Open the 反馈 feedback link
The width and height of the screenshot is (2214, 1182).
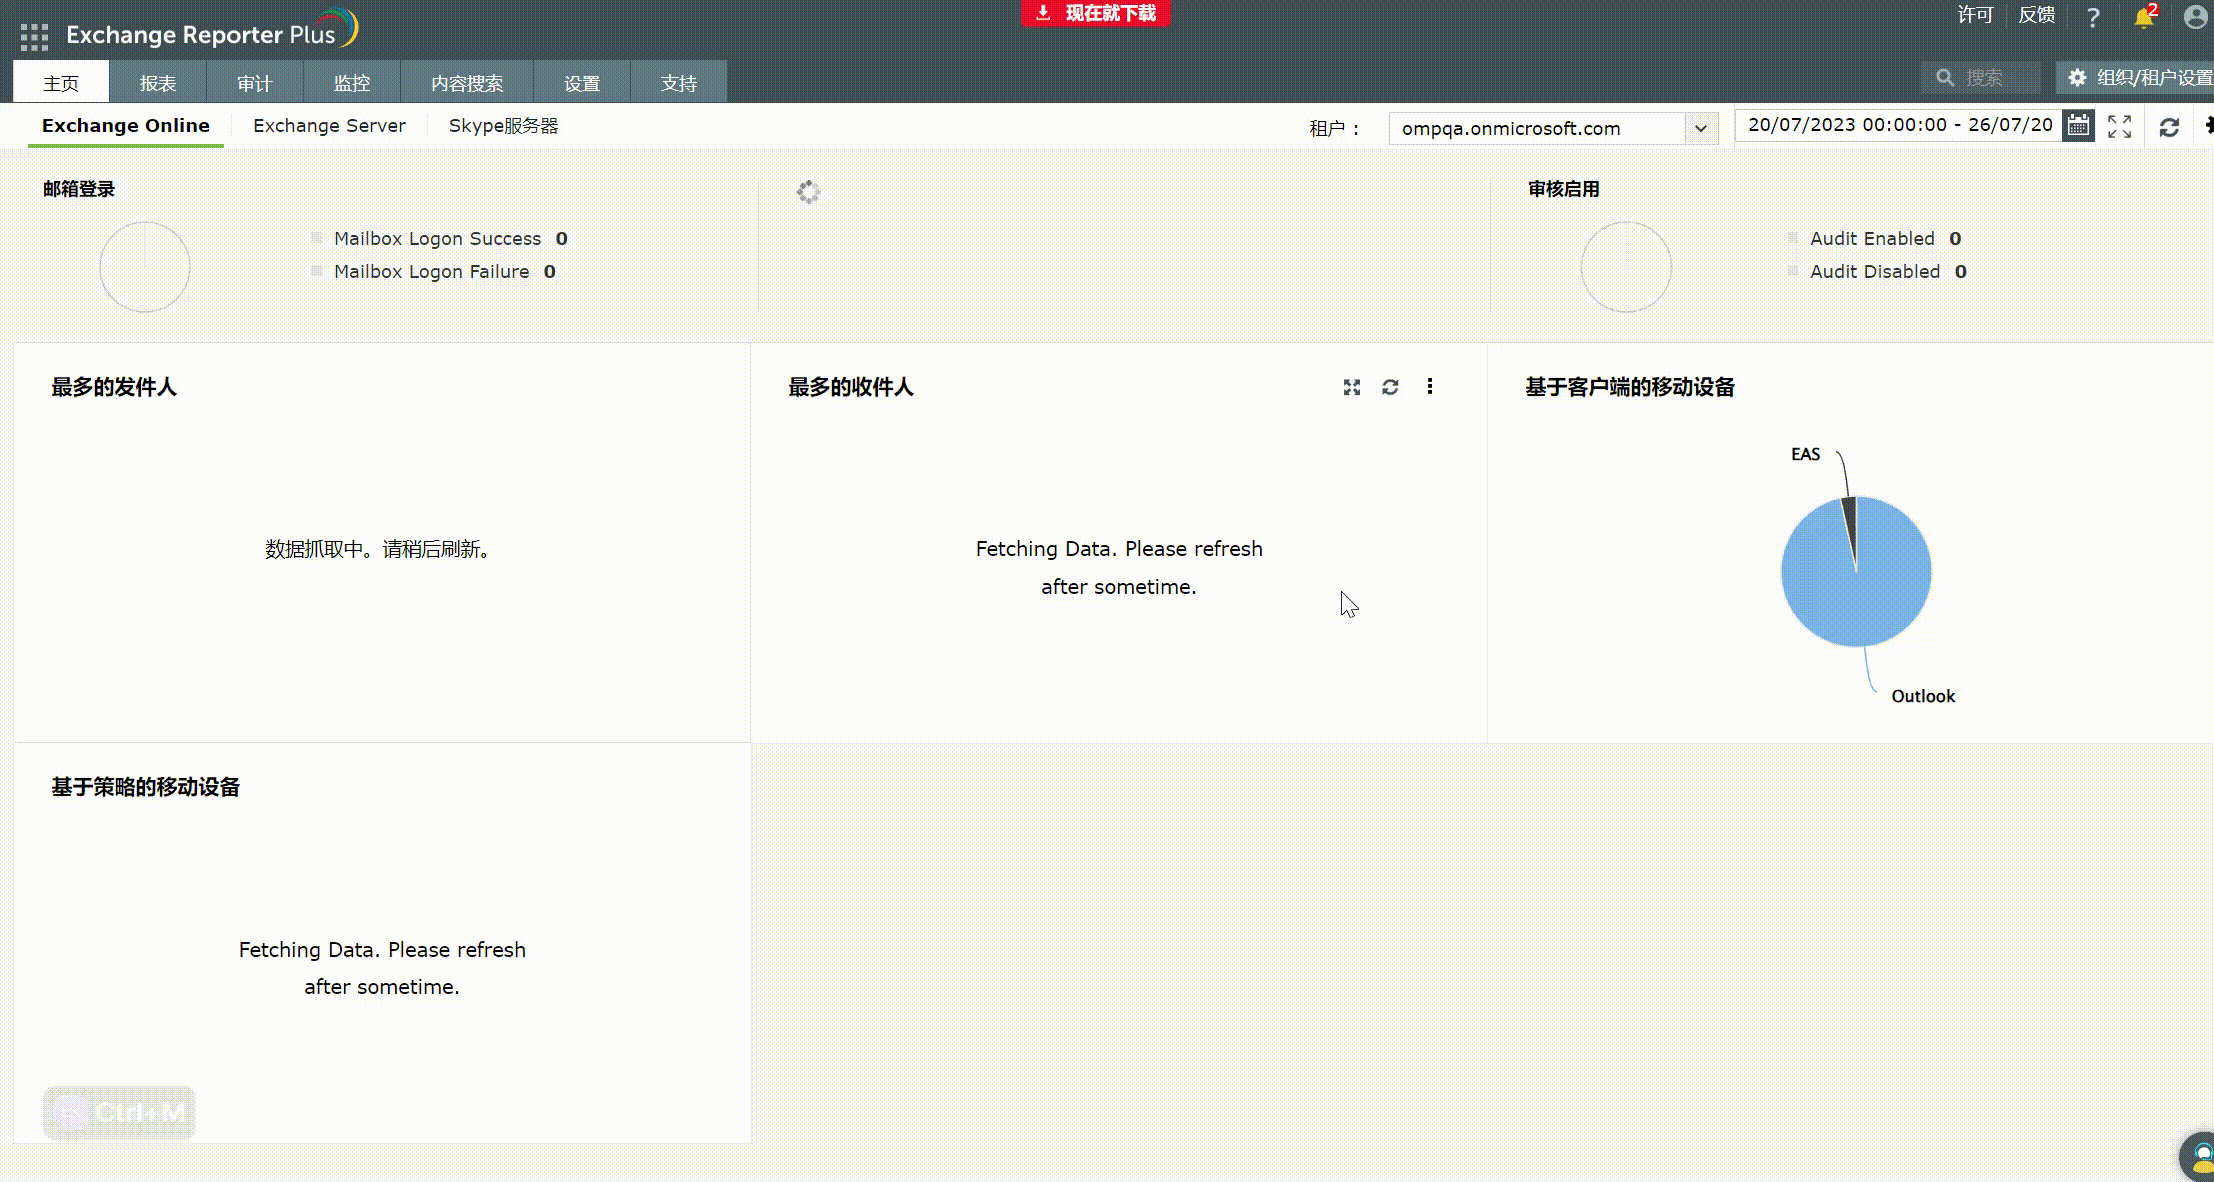point(2036,15)
